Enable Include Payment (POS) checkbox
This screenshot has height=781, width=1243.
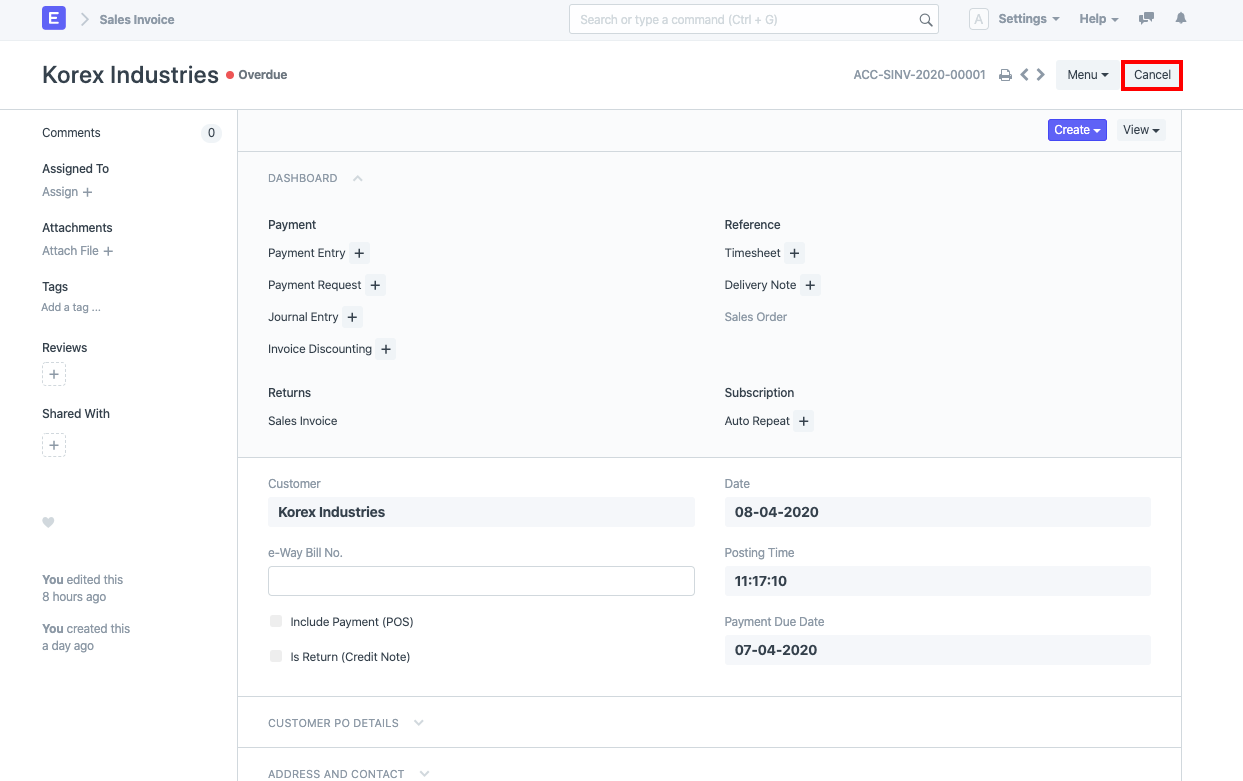click(x=276, y=621)
